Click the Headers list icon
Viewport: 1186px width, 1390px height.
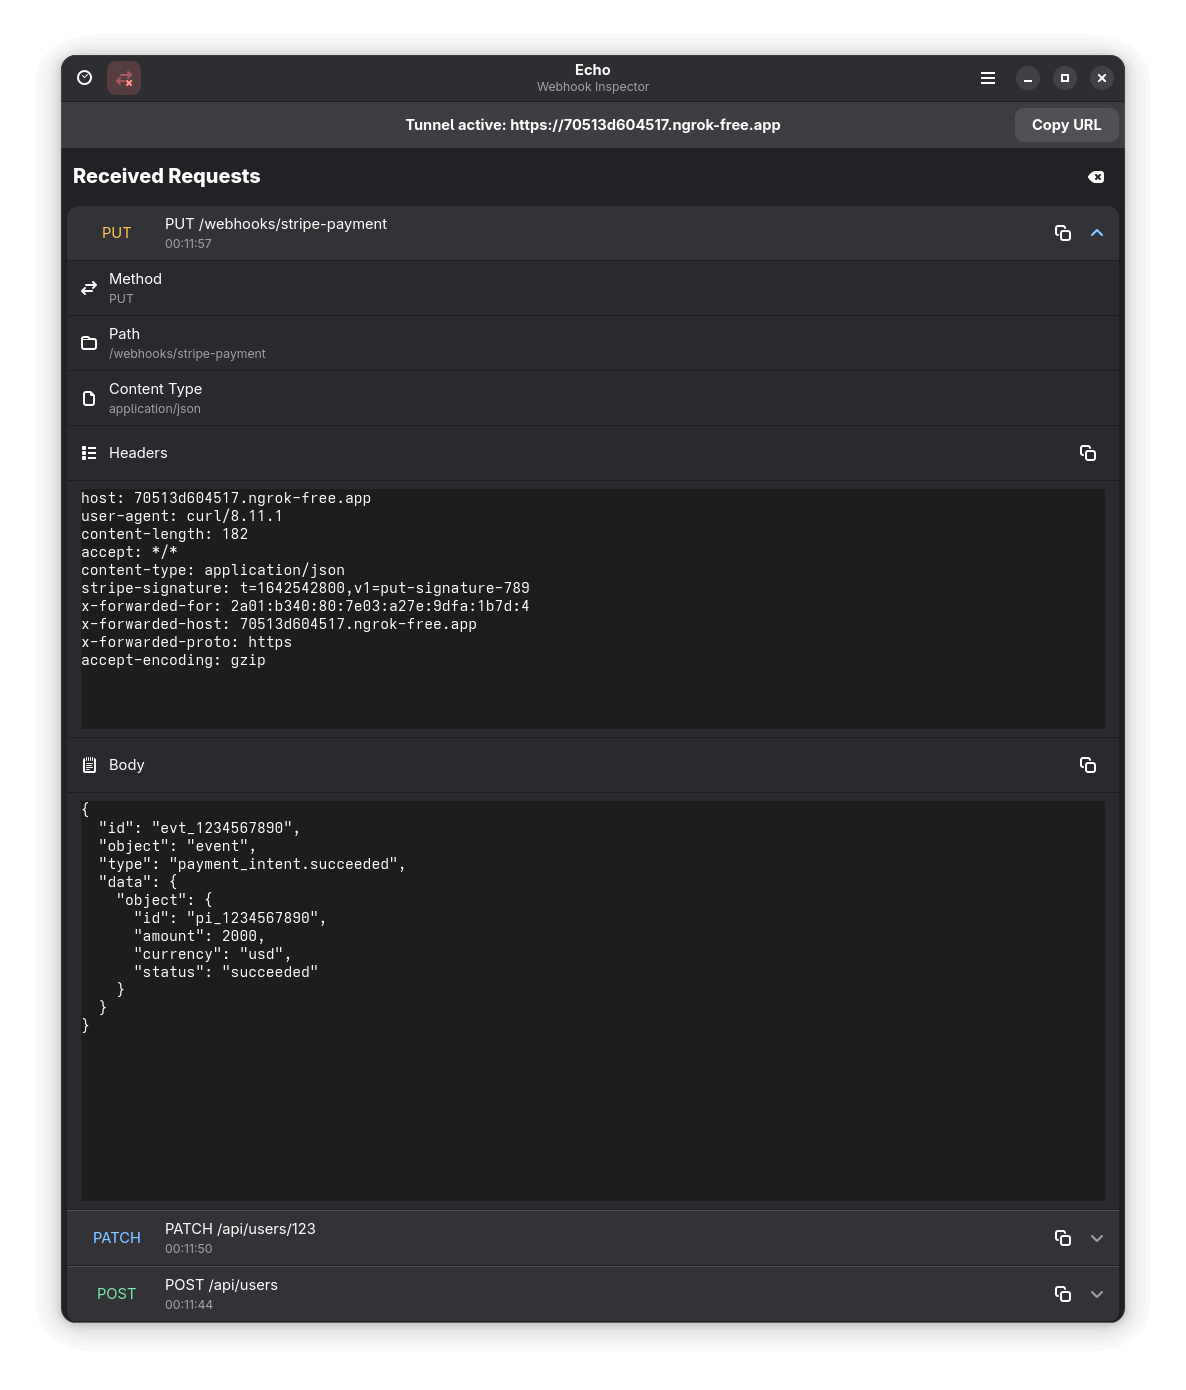click(89, 453)
